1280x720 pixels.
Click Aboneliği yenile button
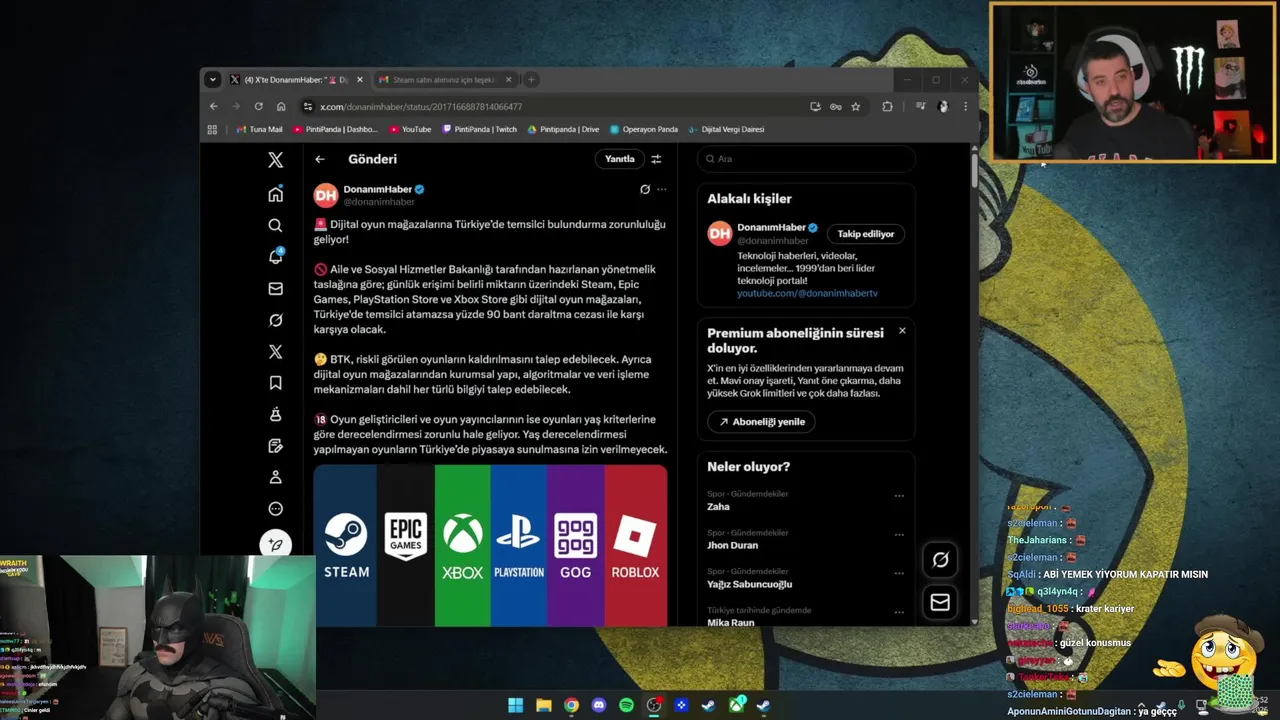(x=761, y=422)
